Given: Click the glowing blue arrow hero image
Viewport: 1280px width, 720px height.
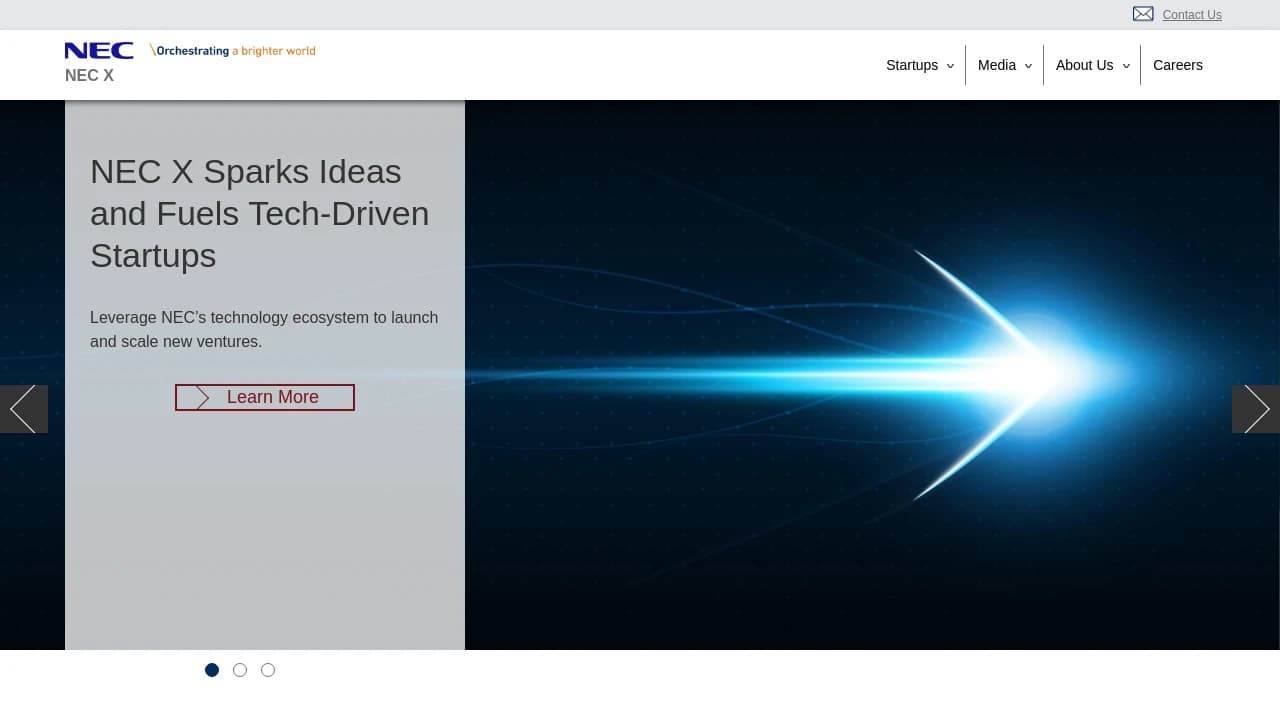Looking at the screenshot, I should click(x=870, y=375).
